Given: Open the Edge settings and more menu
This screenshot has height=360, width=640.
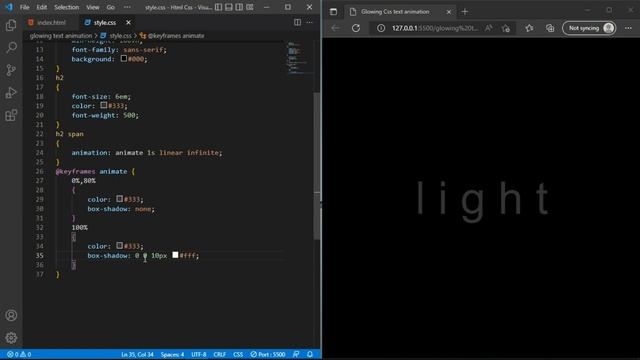Looking at the screenshot, I should coord(628,28).
